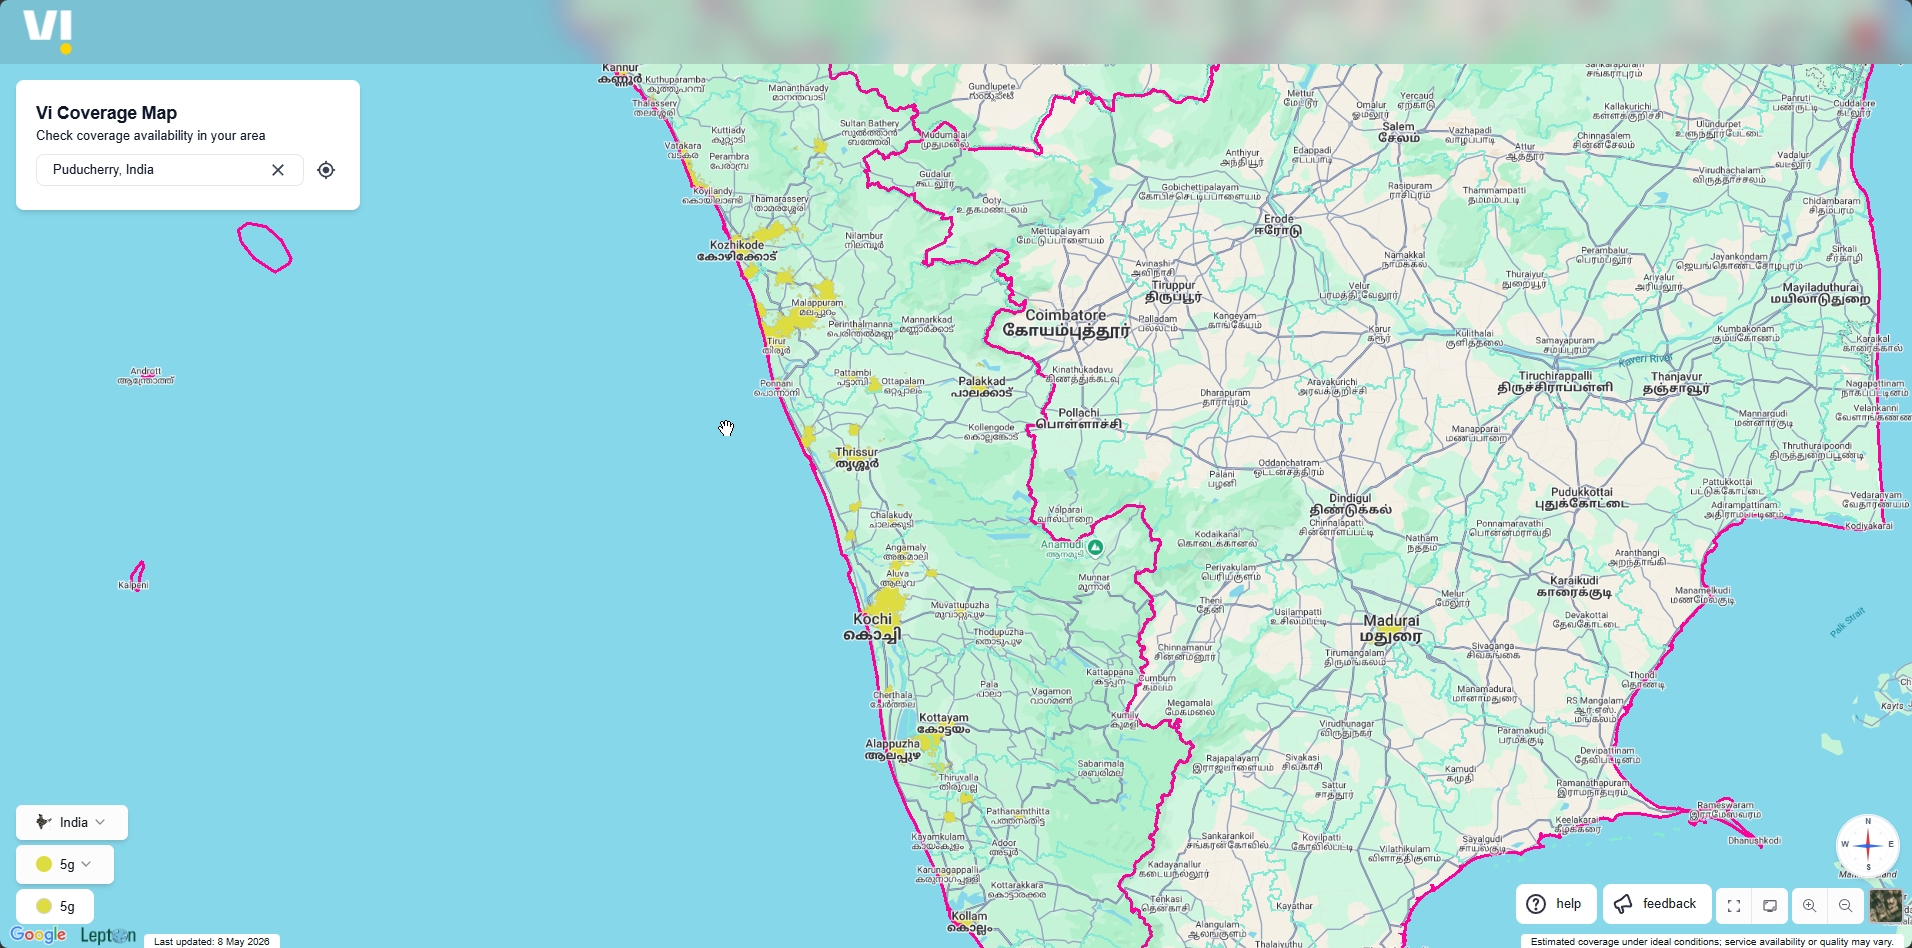Click the 'Vi Coverage Map' heading
The image size is (1912, 948).
point(107,113)
